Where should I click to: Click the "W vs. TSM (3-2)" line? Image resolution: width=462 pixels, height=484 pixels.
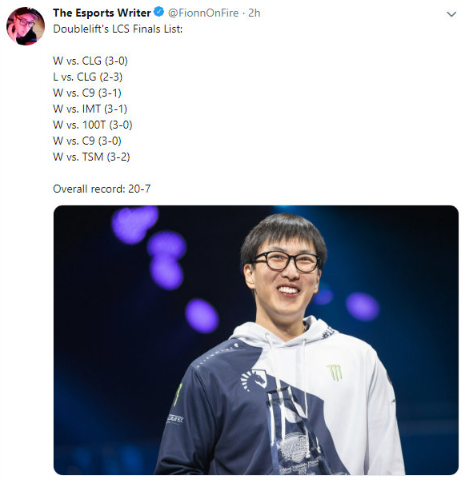91,157
